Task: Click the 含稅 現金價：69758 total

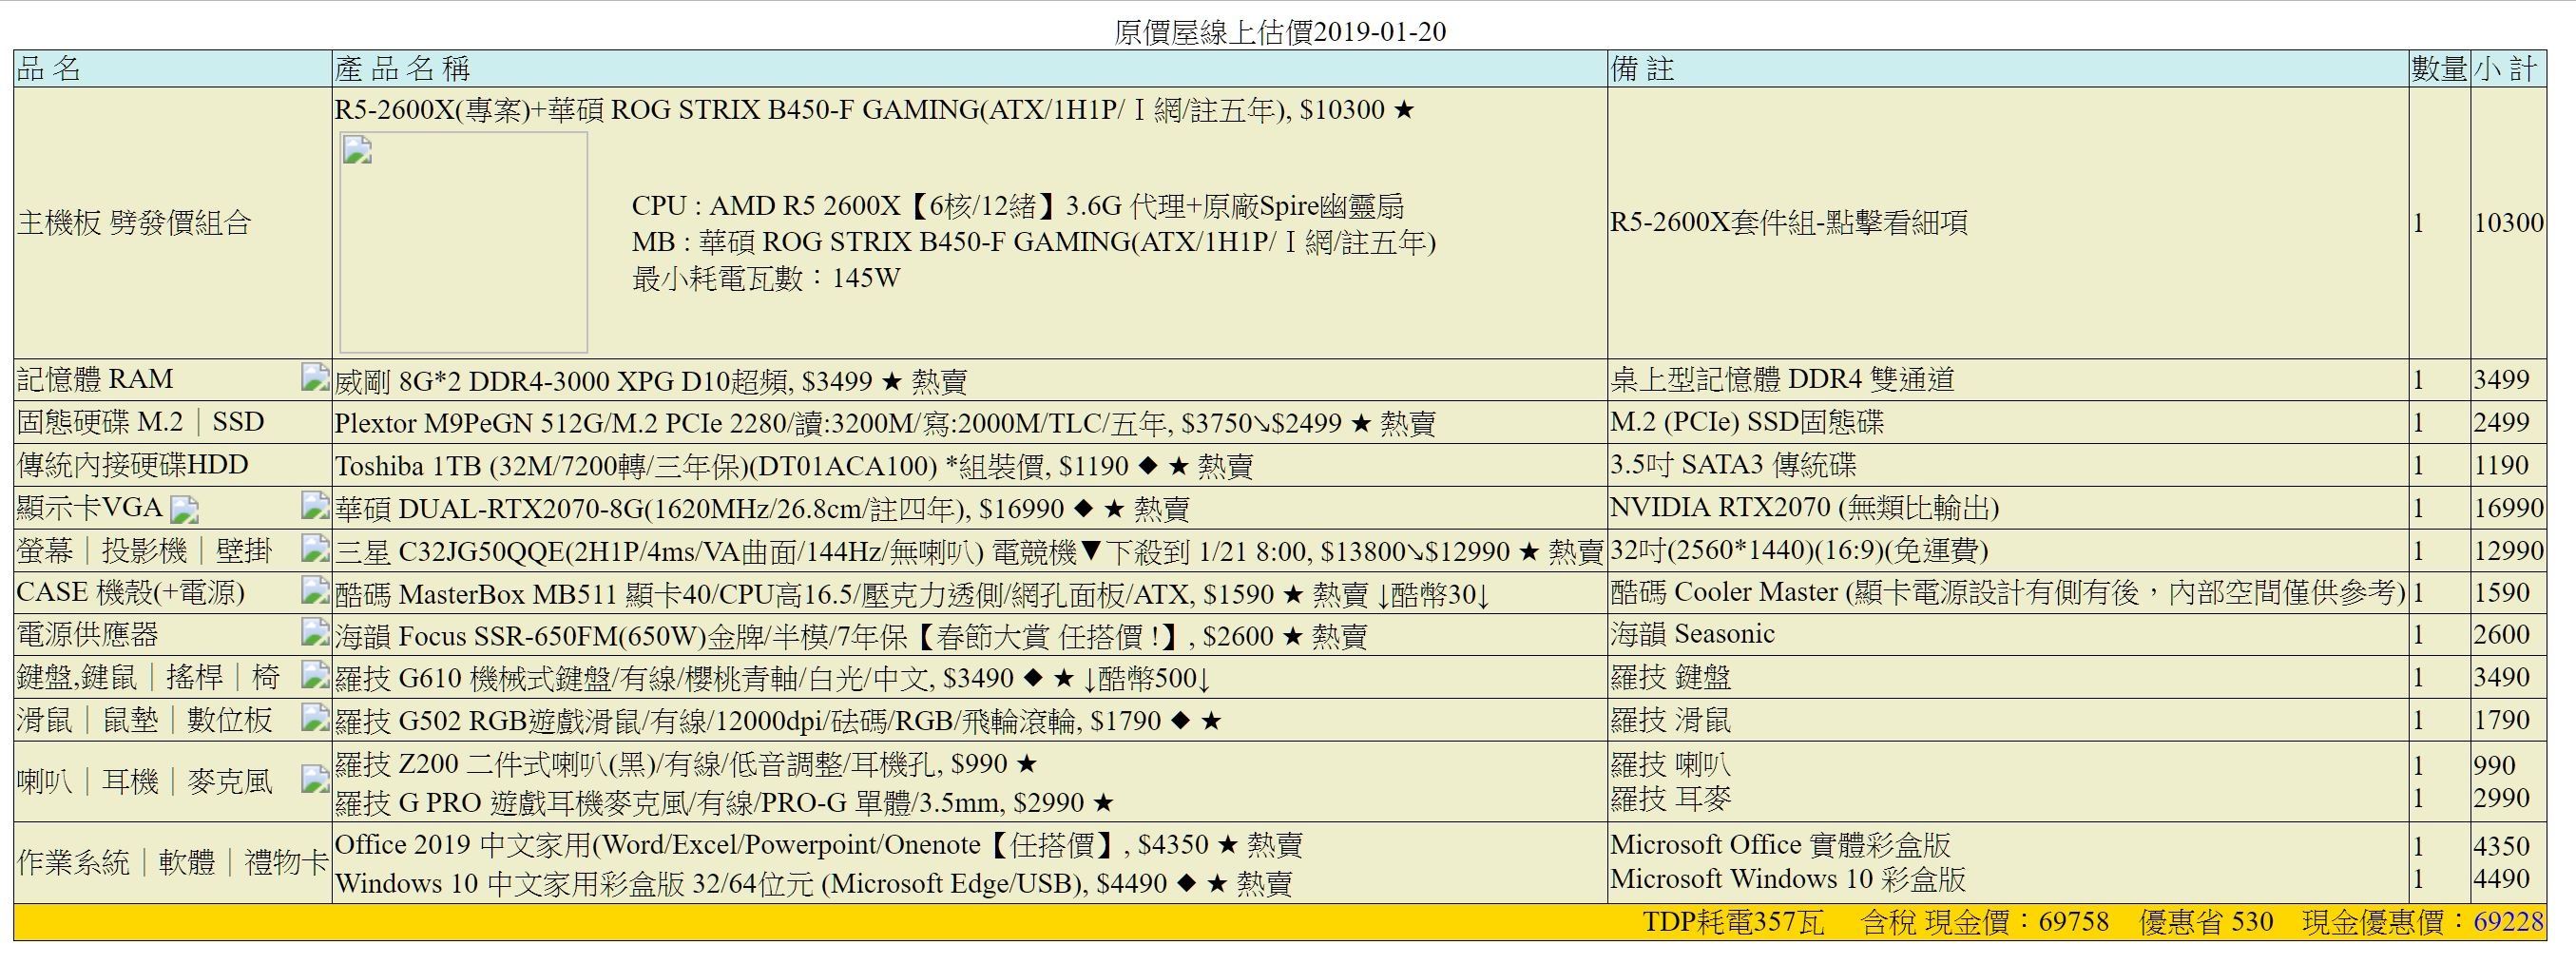Action: pyautogui.click(x=1985, y=921)
